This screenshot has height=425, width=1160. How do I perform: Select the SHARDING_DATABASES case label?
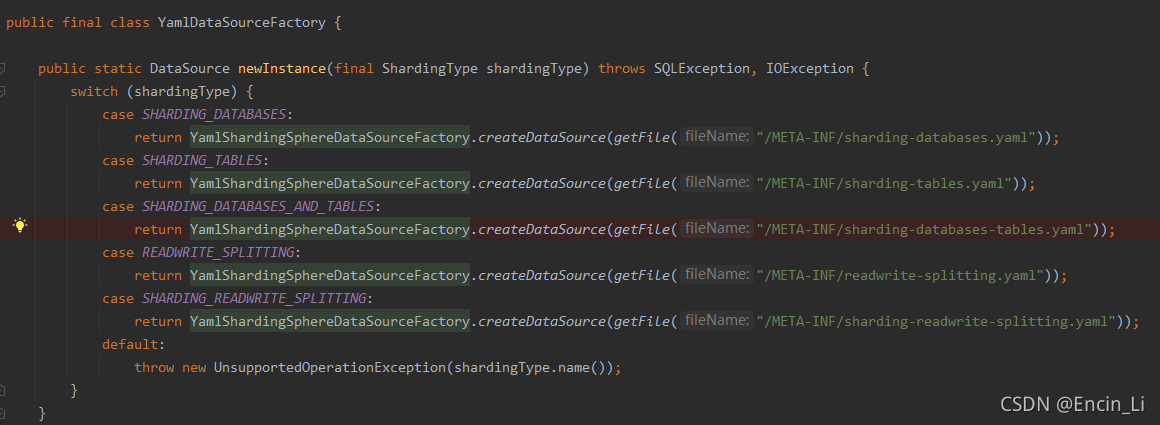point(214,115)
